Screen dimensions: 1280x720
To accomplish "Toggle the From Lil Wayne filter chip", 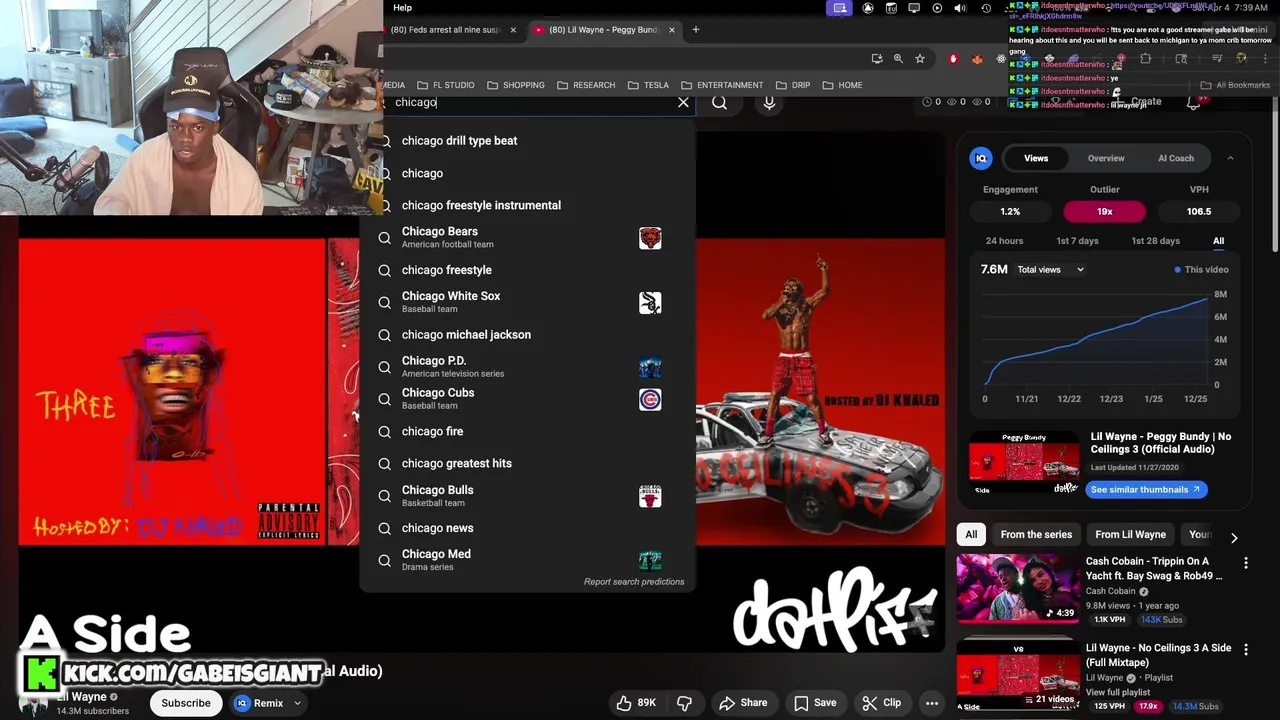I will [1130, 534].
